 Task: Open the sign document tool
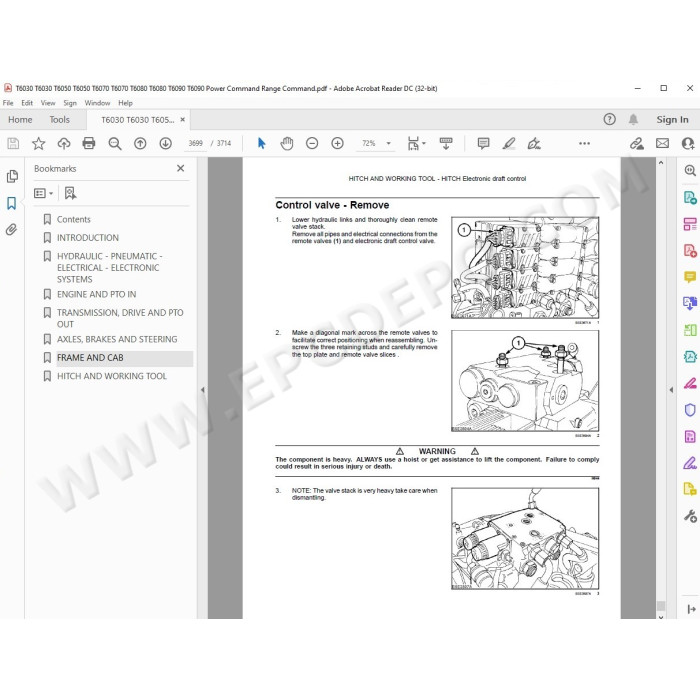pos(534,143)
